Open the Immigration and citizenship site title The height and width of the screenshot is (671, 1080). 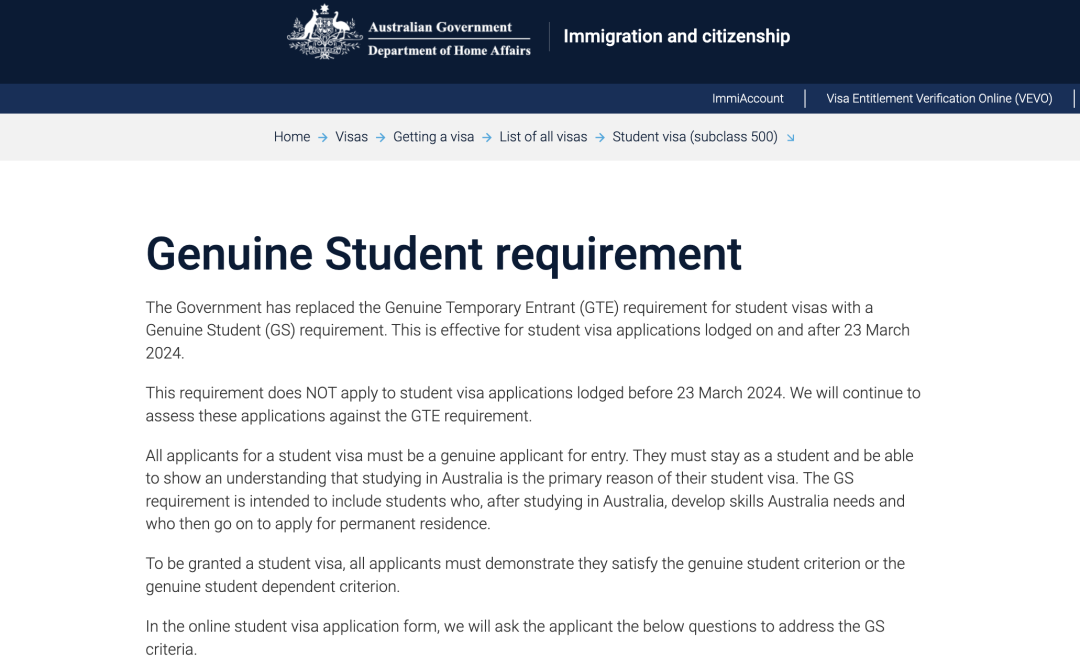(x=676, y=36)
